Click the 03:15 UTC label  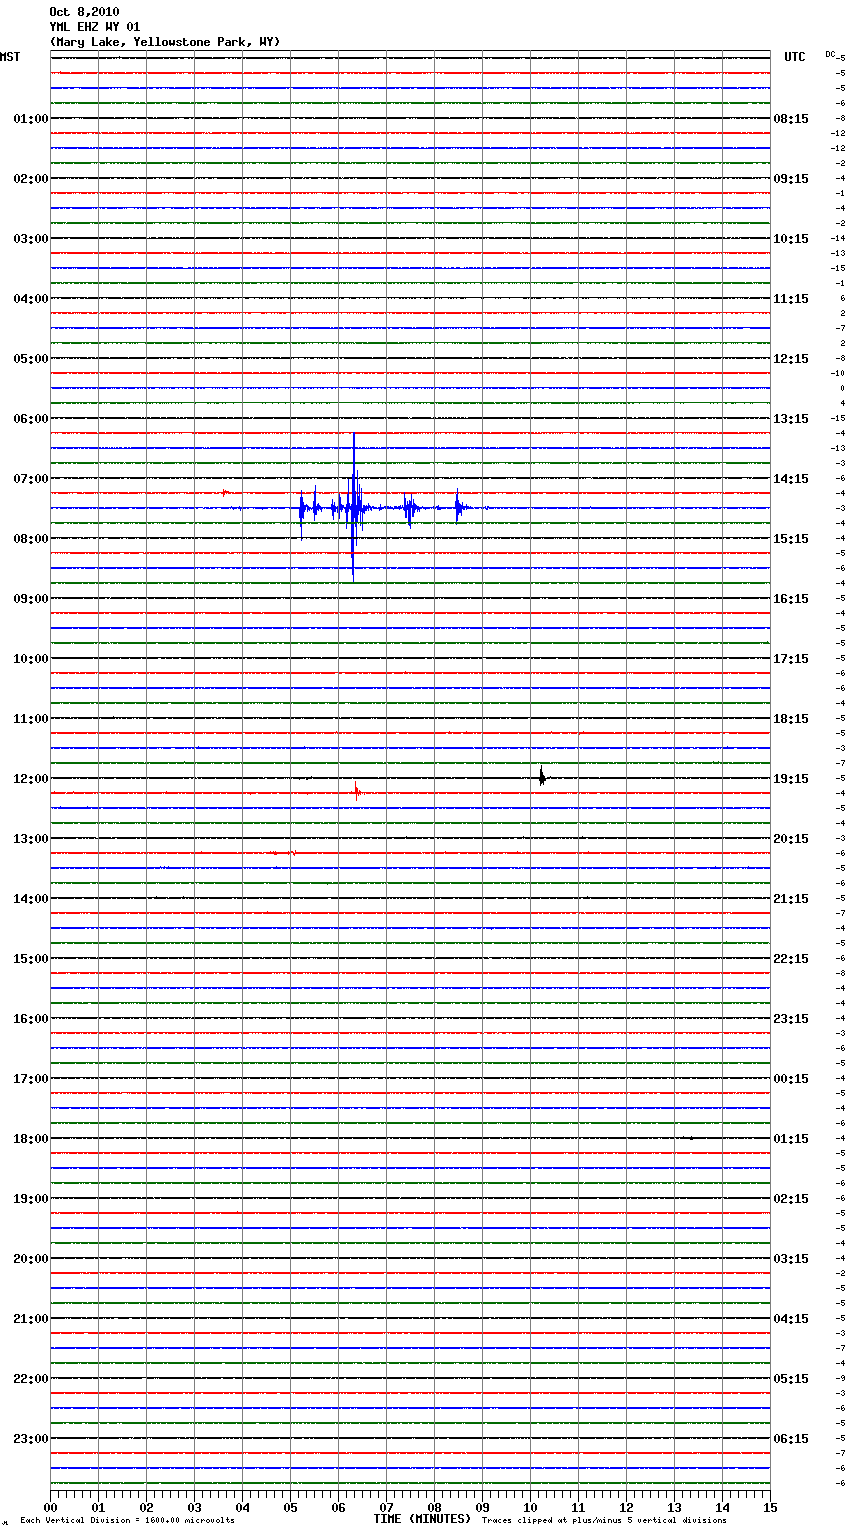click(x=791, y=1259)
